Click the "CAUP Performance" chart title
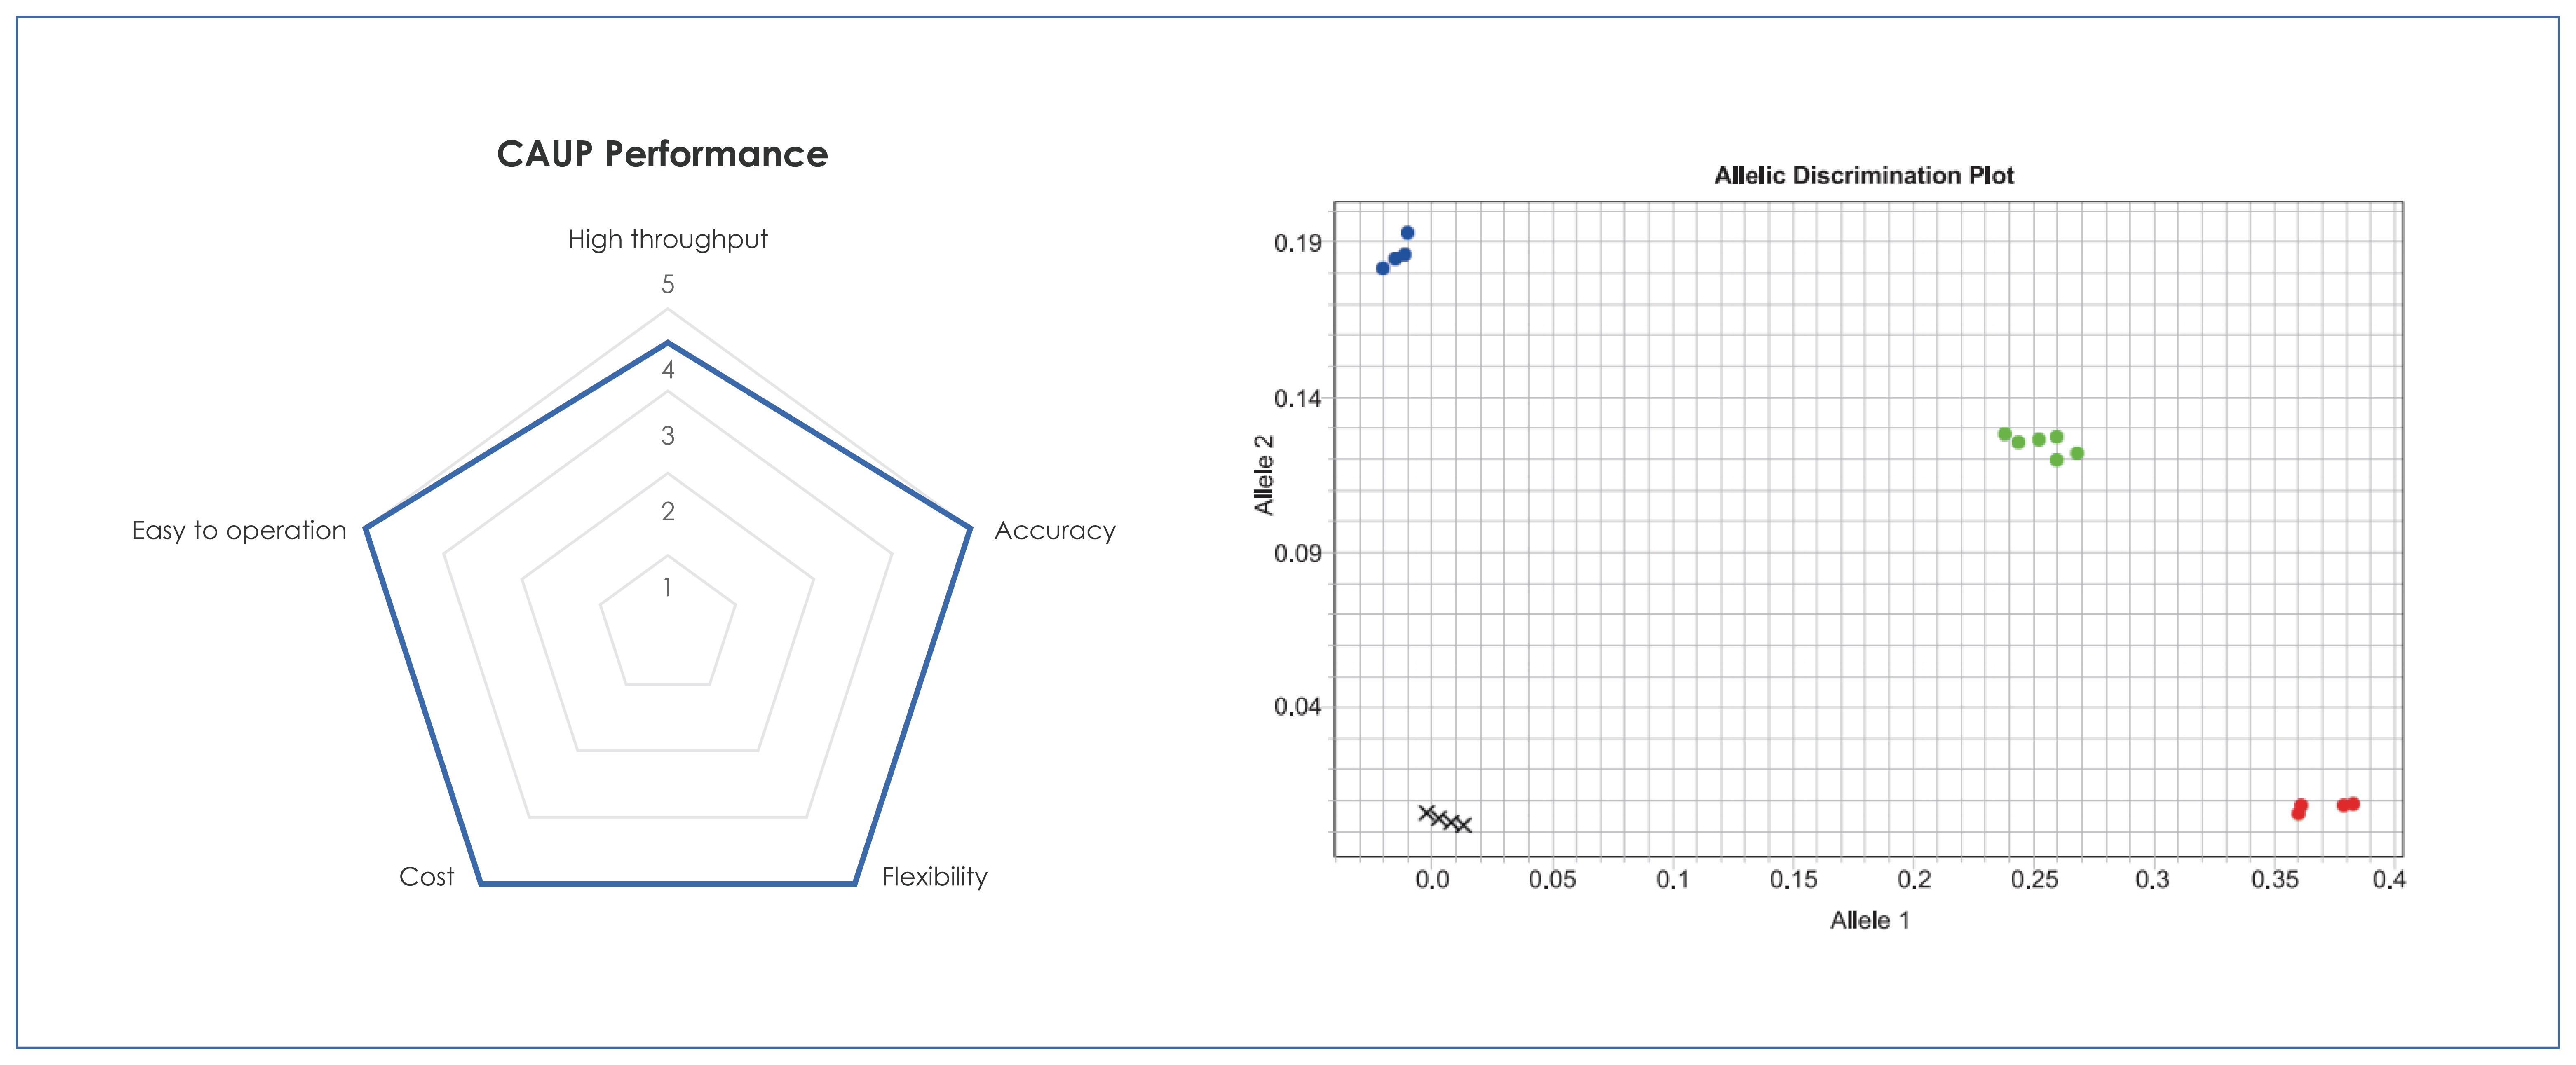The height and width of the screenshot is (1065, 2576). pyautogui.click(x=662, y=154)
